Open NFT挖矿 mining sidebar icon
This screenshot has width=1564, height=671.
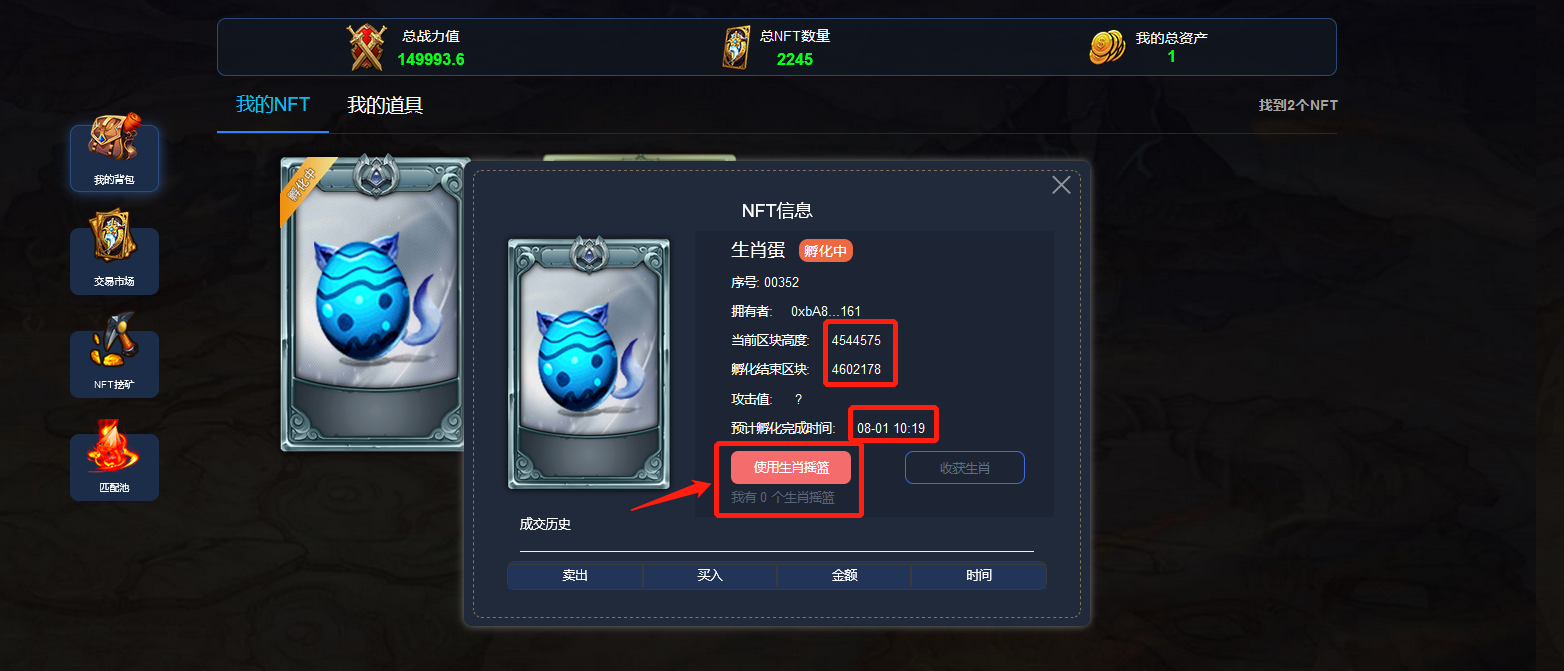pos(114,363)
